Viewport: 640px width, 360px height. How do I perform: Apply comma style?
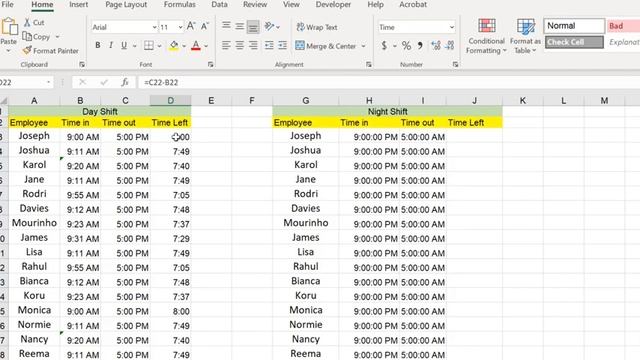click(x=420, y=45)
